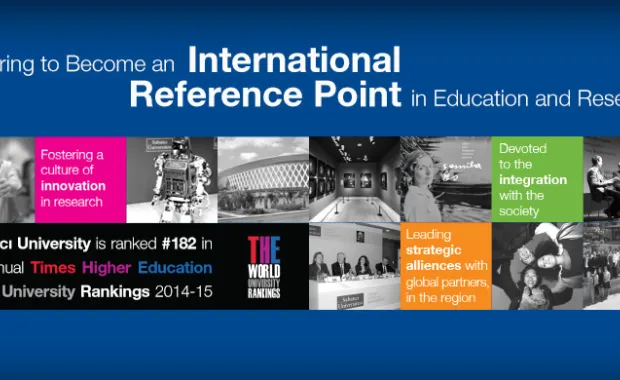View the art gallery hallway photo
Viewport: 620px width, 380px height.
point(355,180)
